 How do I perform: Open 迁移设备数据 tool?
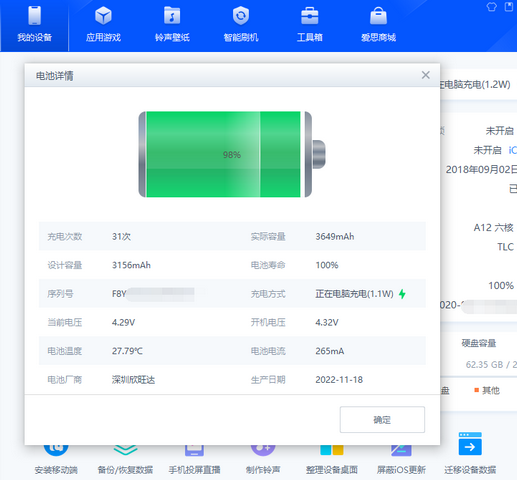[x=470, y=454]
